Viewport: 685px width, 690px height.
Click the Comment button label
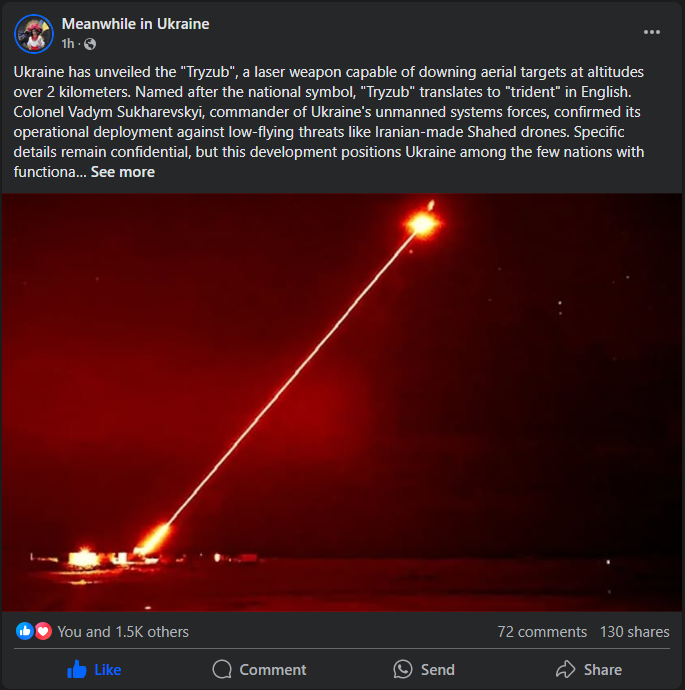pos(273,670)
